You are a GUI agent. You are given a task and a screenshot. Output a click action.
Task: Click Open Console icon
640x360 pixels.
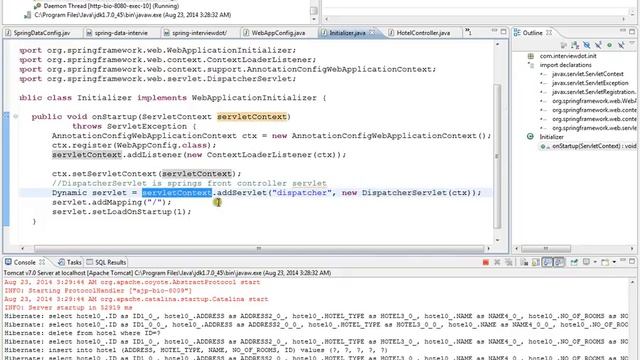click(x=605, y=262)
